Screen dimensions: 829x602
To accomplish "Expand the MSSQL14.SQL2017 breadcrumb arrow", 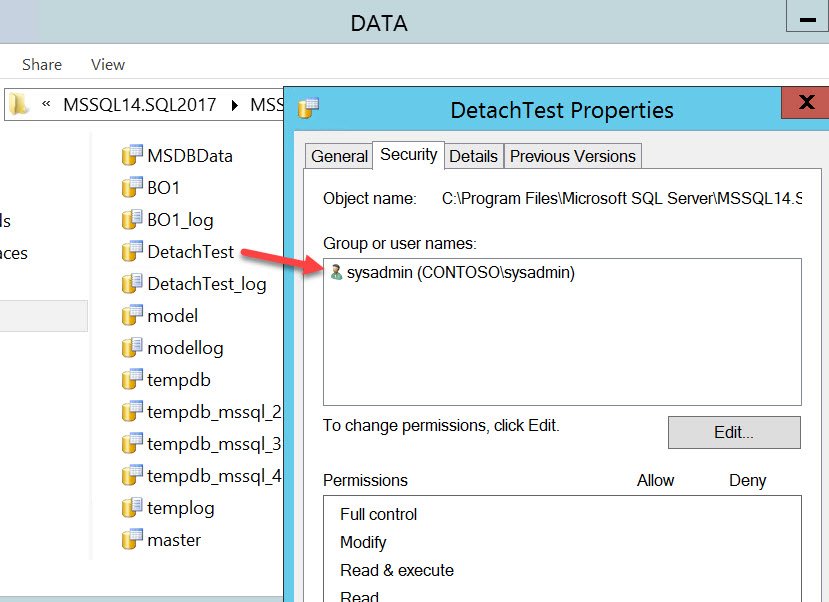I will [x=235, y=104].
